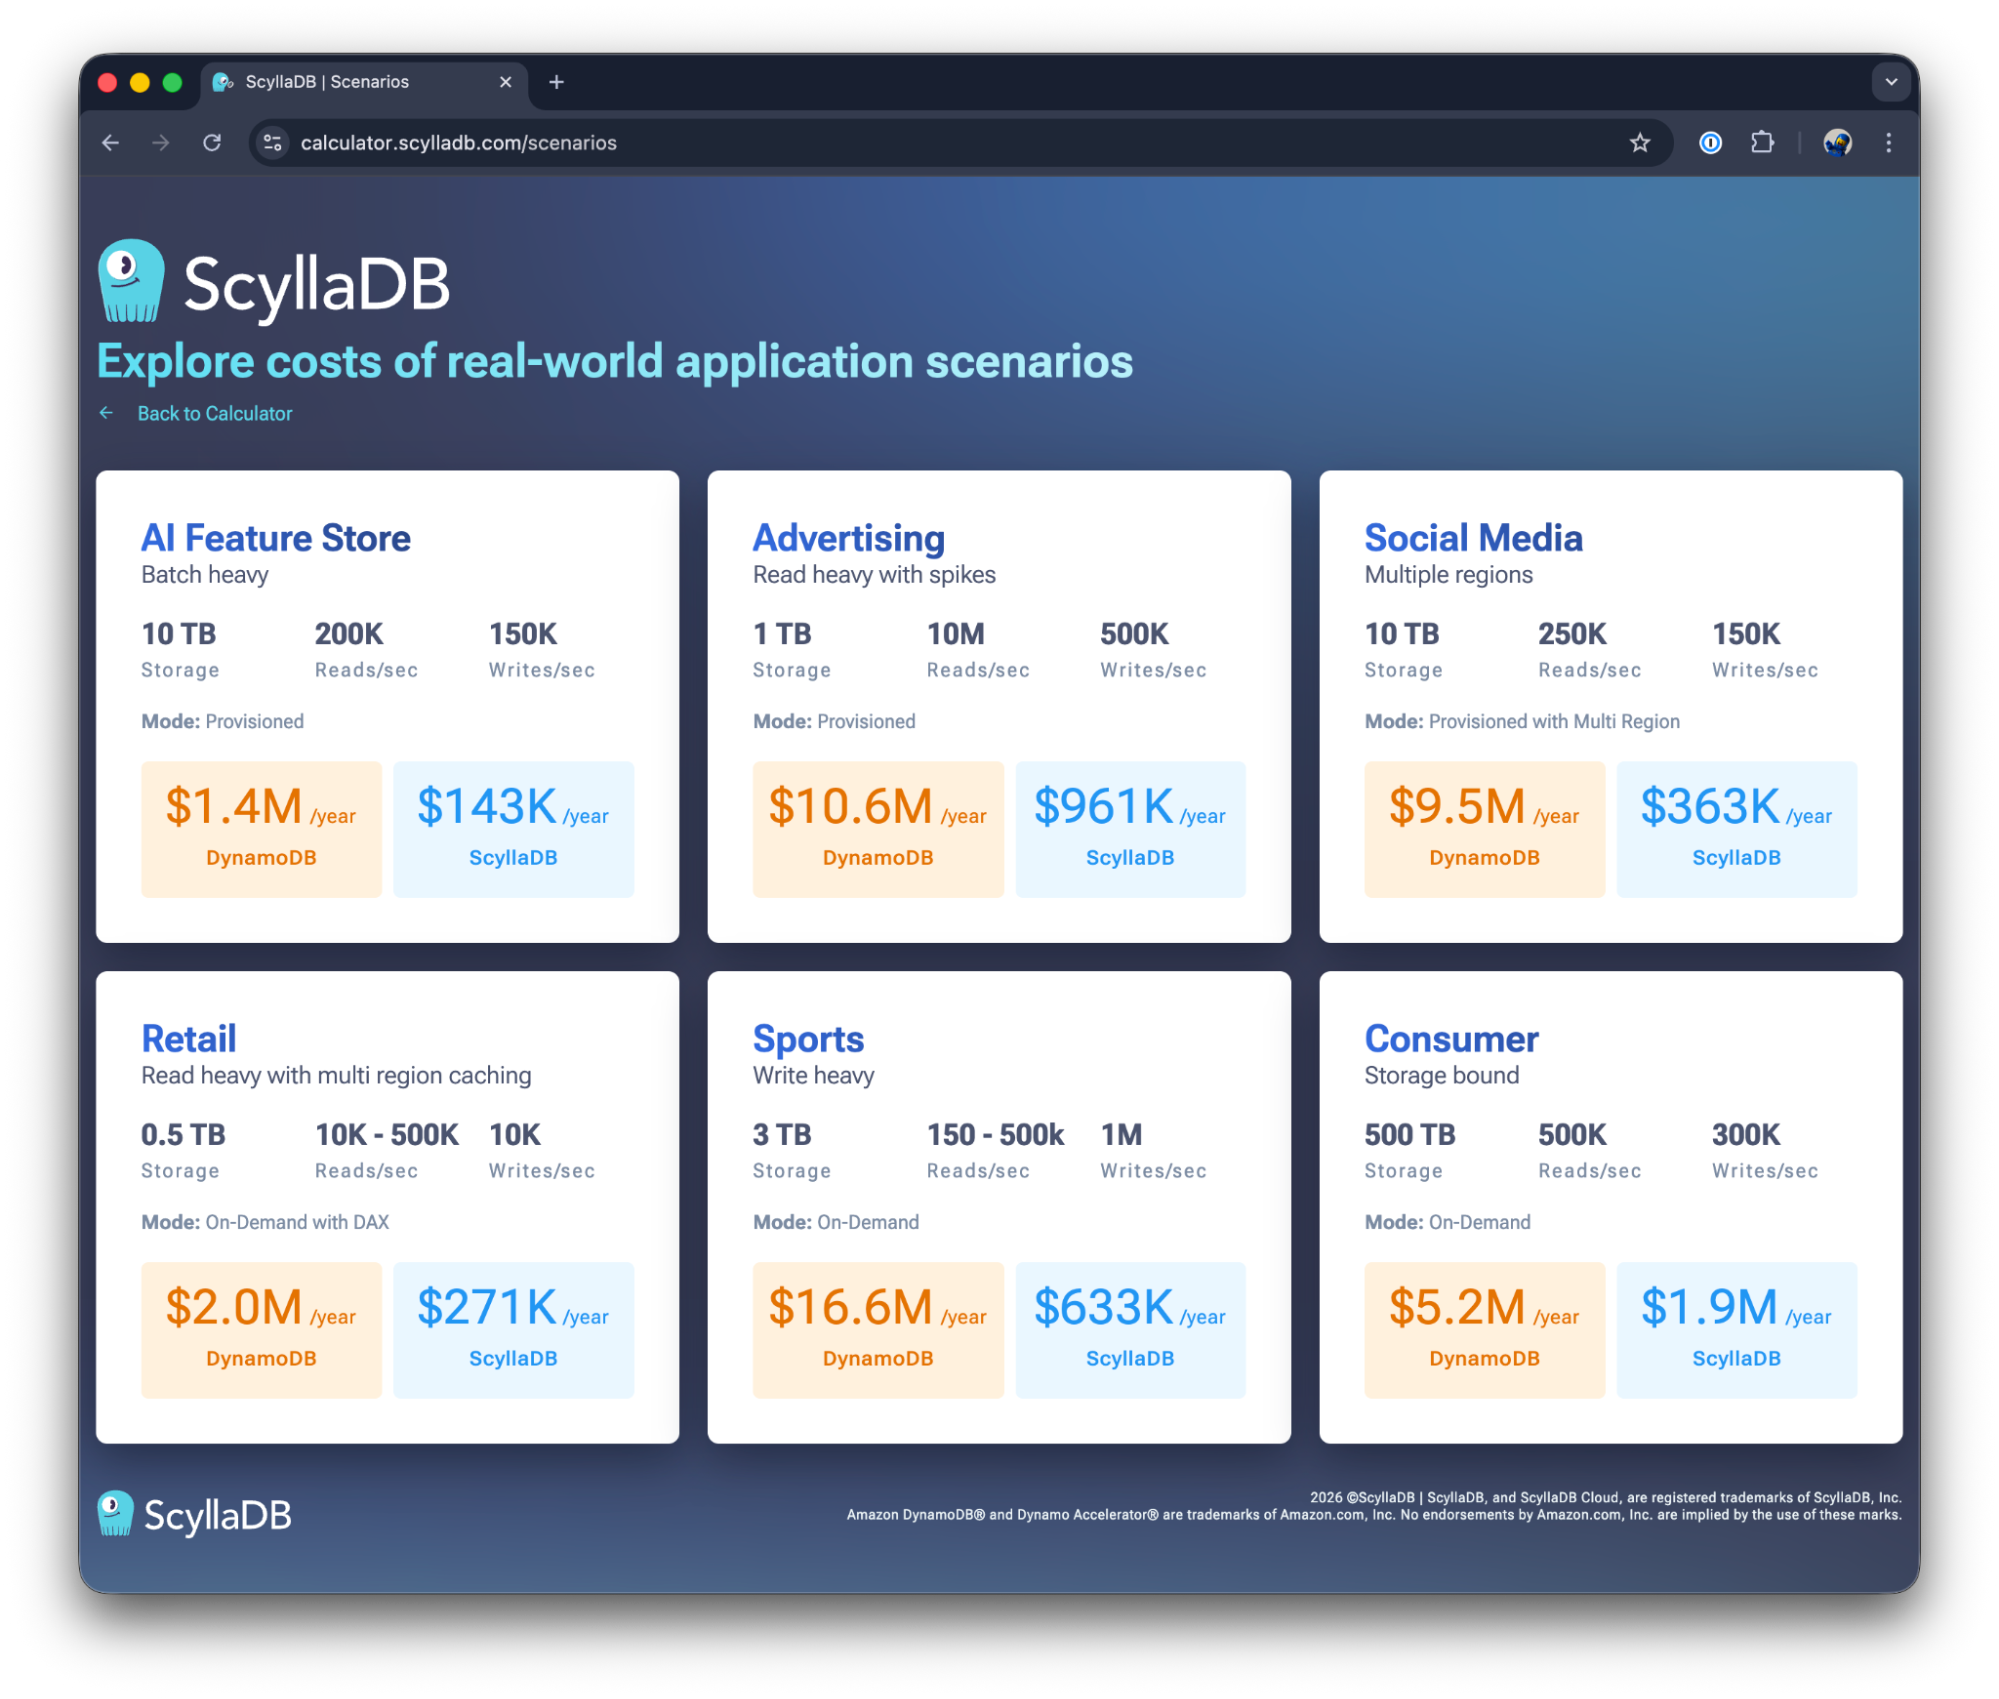
Task: Close the ScyllaDB Scenarios tab
Action: pyautogui.click(x=505, y=82)
